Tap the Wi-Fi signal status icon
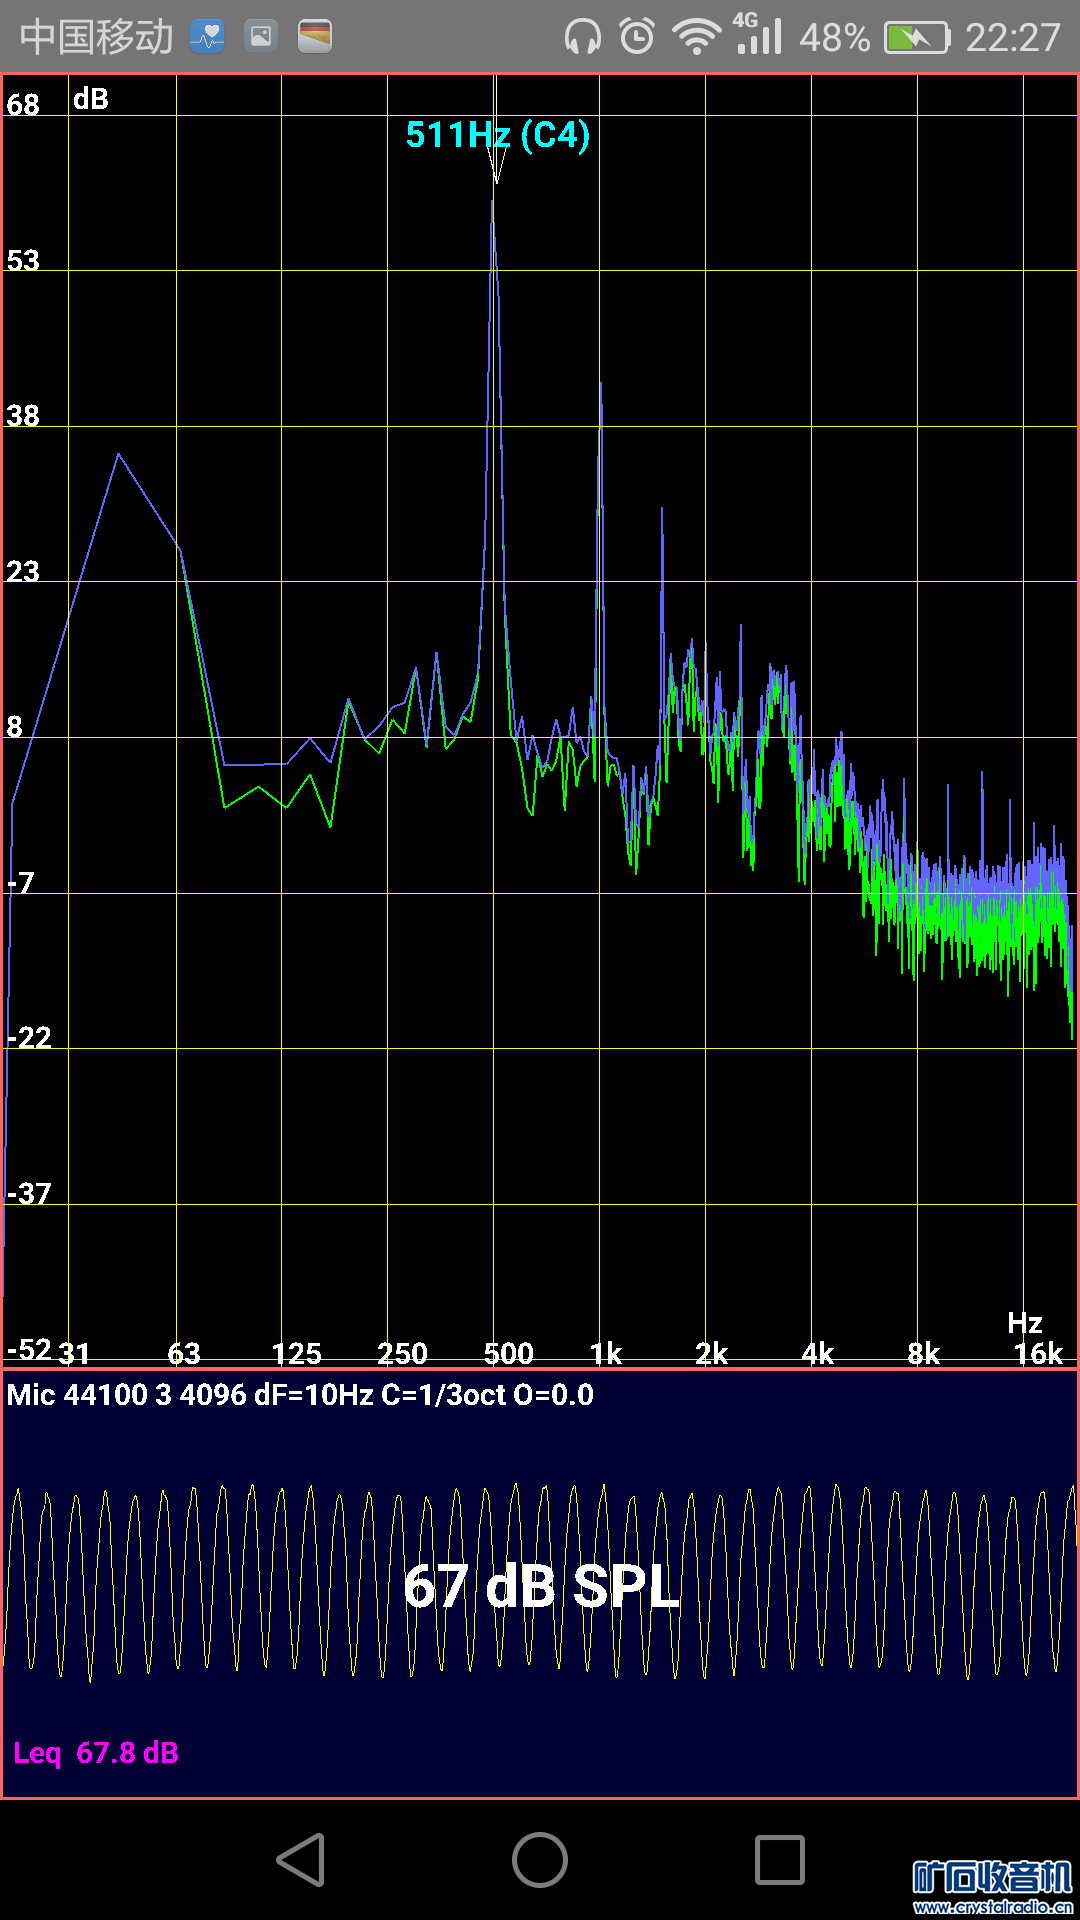The height and width of the screenshot is (1920, 1080). coord(696,37)
